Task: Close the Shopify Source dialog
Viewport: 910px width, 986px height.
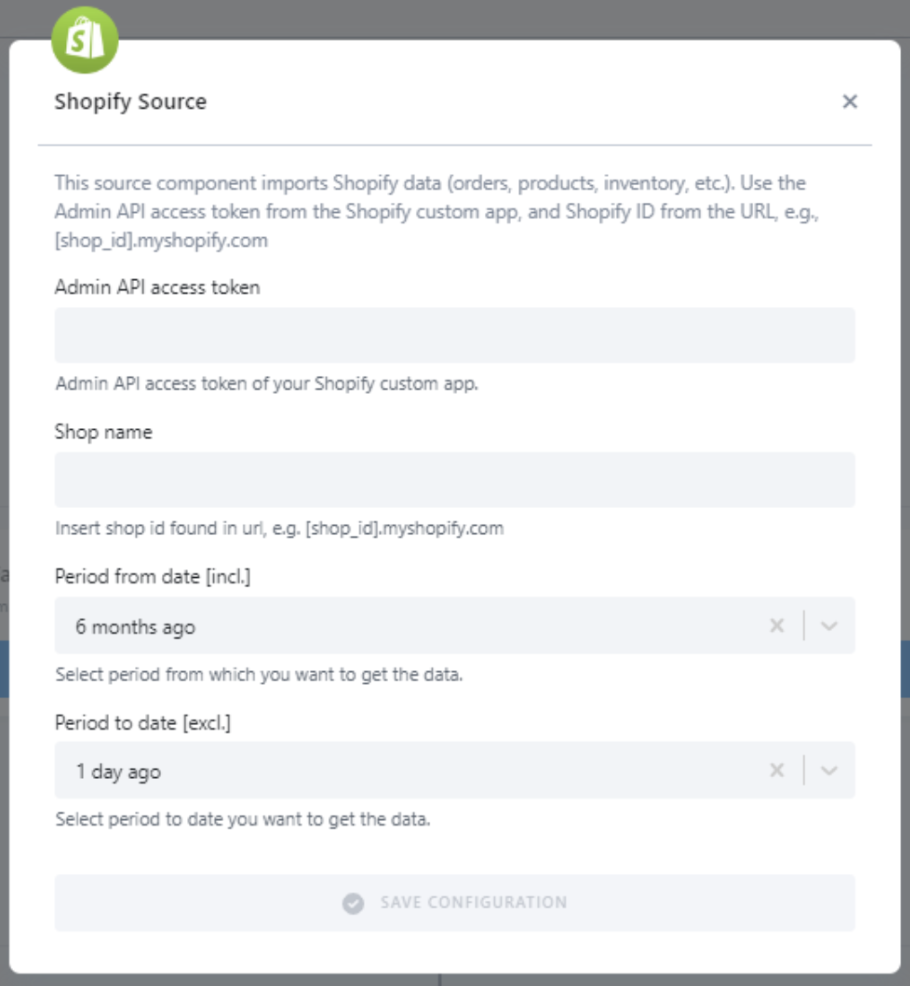Action: click(x=851, y=101)
